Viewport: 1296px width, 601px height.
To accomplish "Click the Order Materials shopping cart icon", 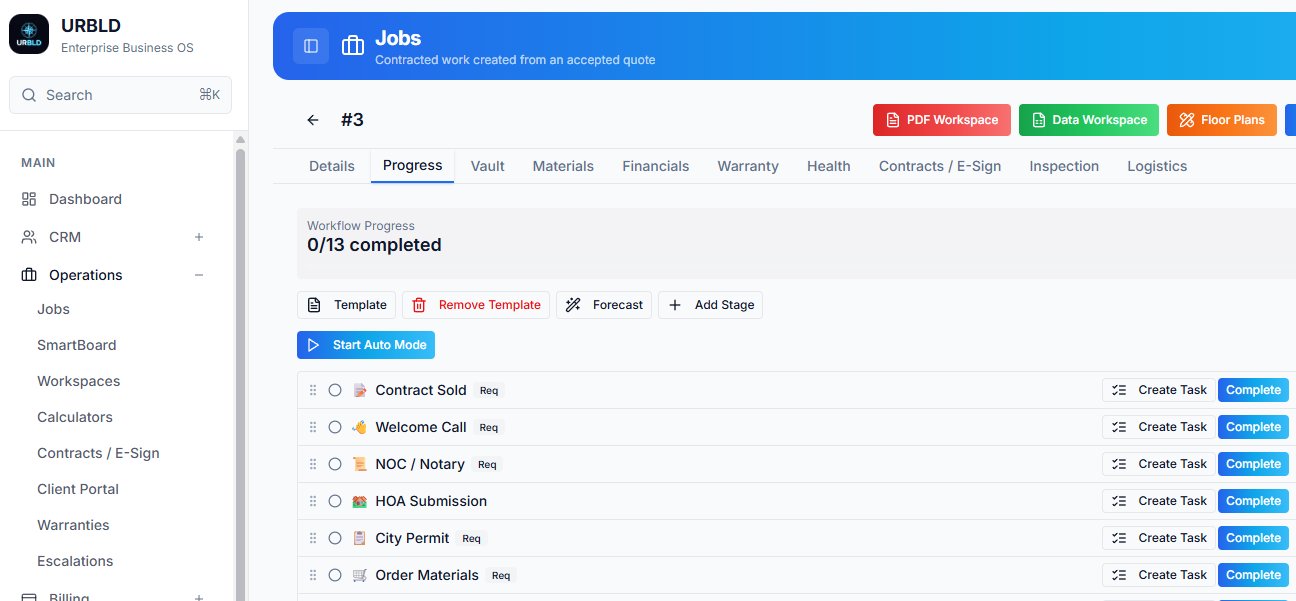I will (x=360, y=575).
